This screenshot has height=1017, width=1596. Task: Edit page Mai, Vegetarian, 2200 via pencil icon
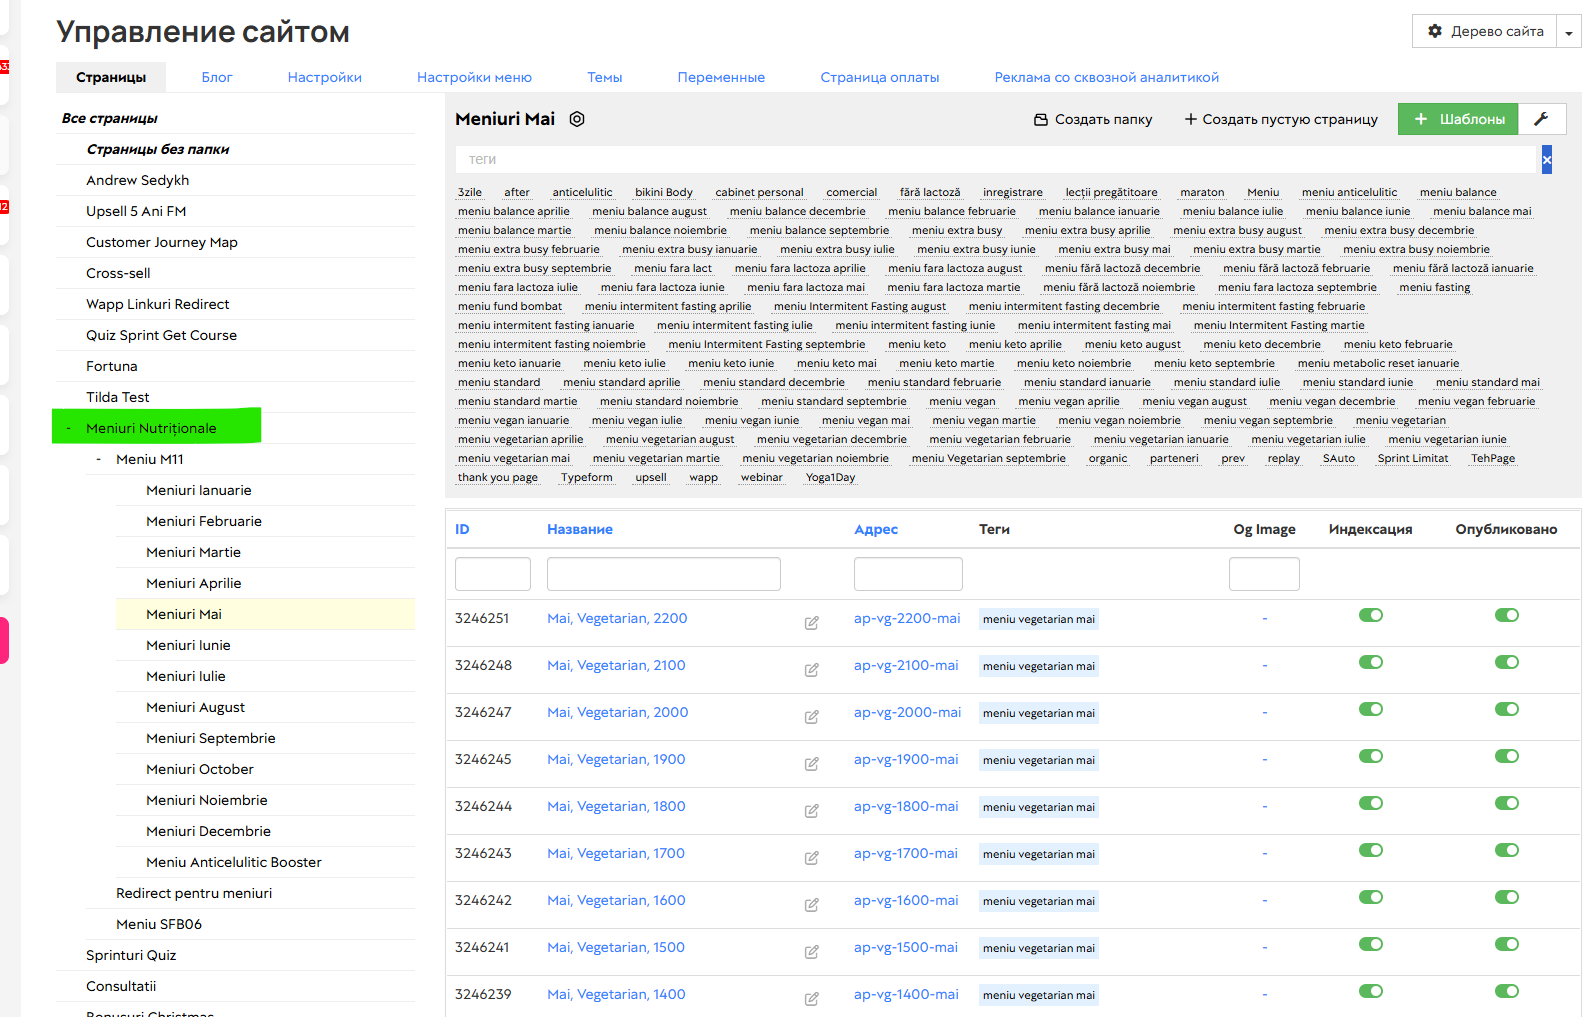tap(812, 622)
